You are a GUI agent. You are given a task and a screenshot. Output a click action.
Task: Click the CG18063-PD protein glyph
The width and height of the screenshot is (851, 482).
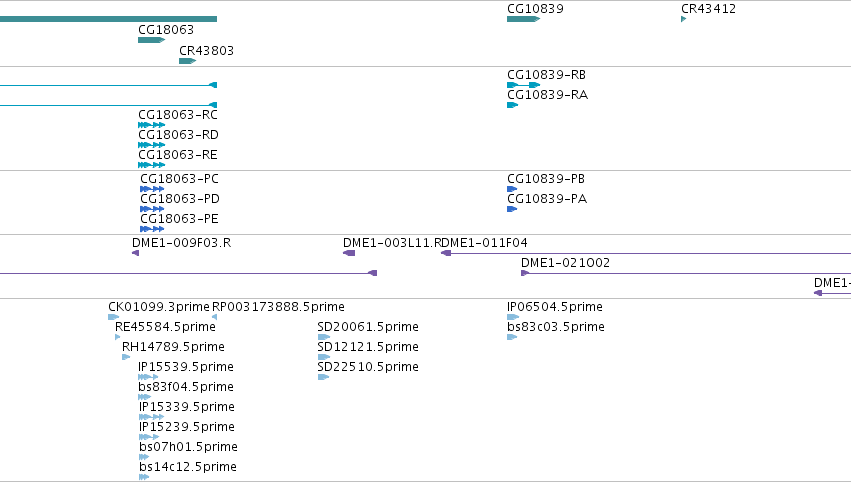[152, 209]
